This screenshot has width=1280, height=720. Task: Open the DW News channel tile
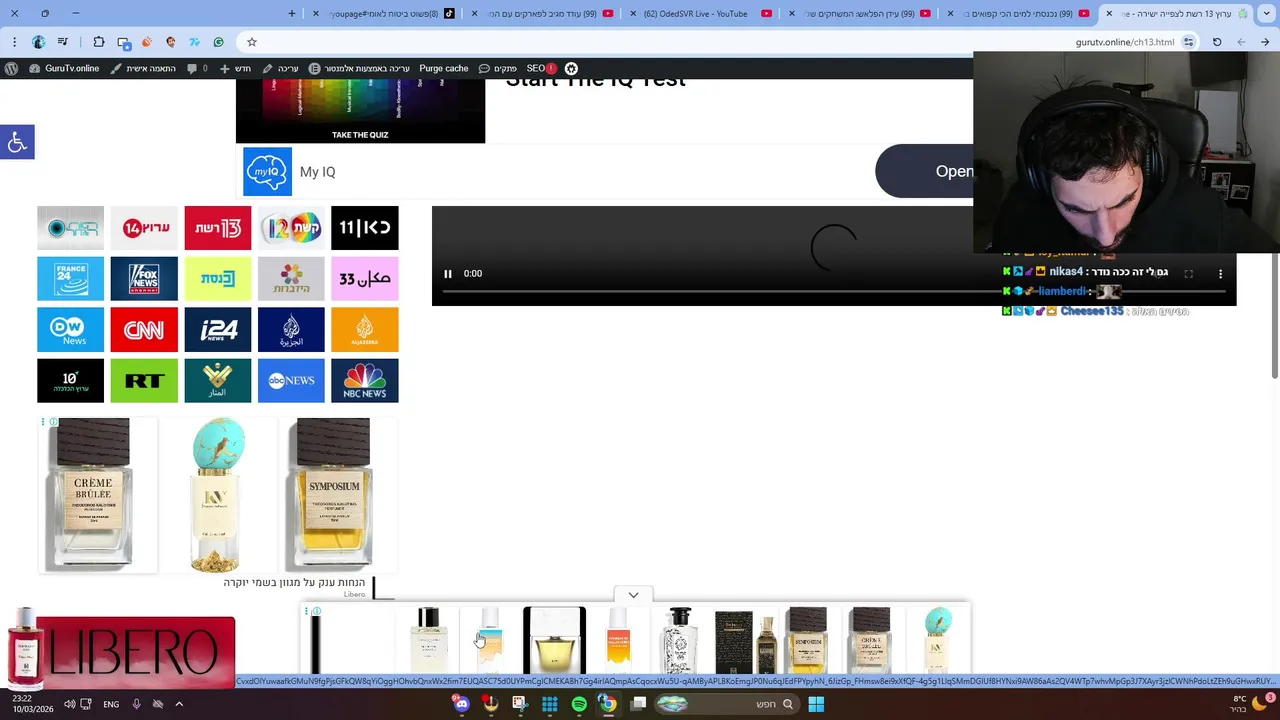(x=70, y=330)
